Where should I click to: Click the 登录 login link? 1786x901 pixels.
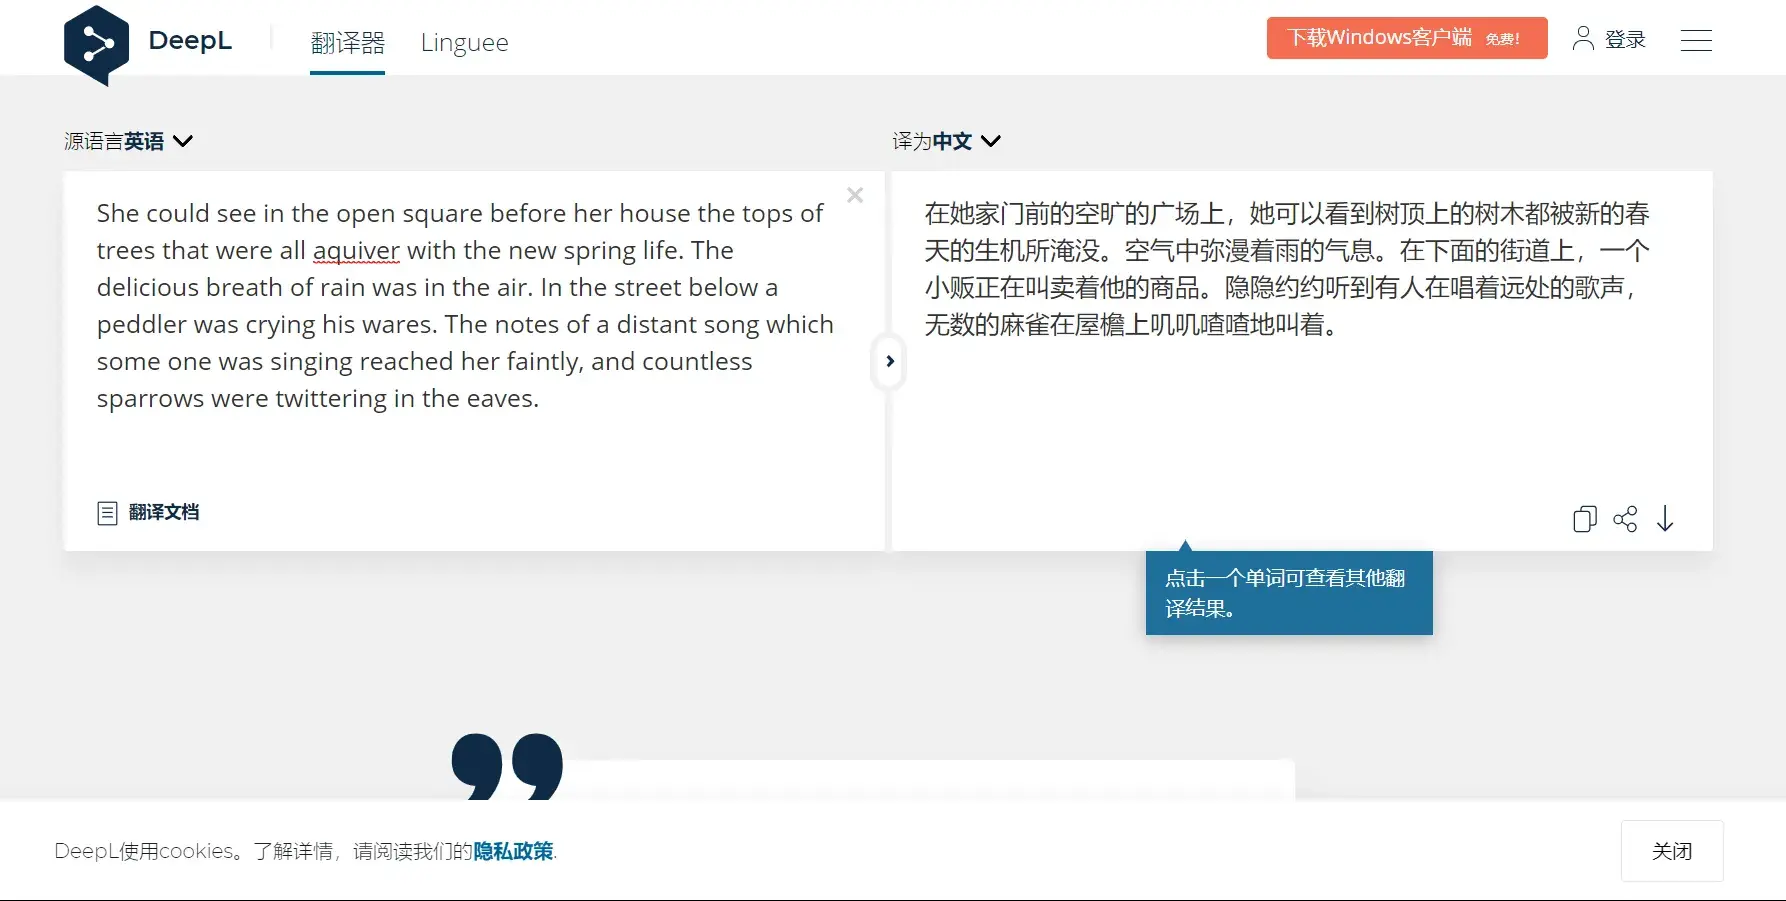click(1625, 39)
